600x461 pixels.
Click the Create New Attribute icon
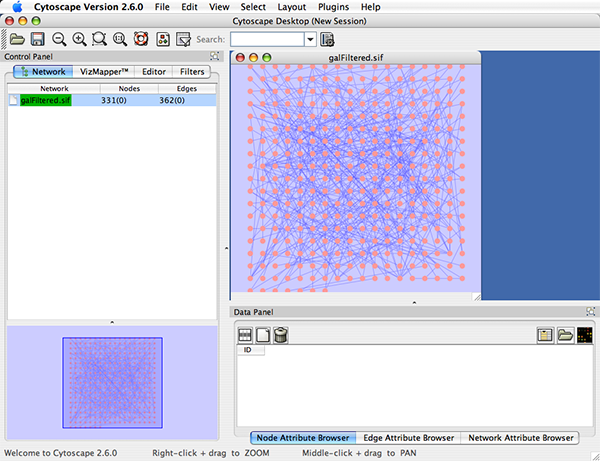click(x=263, y=335)
